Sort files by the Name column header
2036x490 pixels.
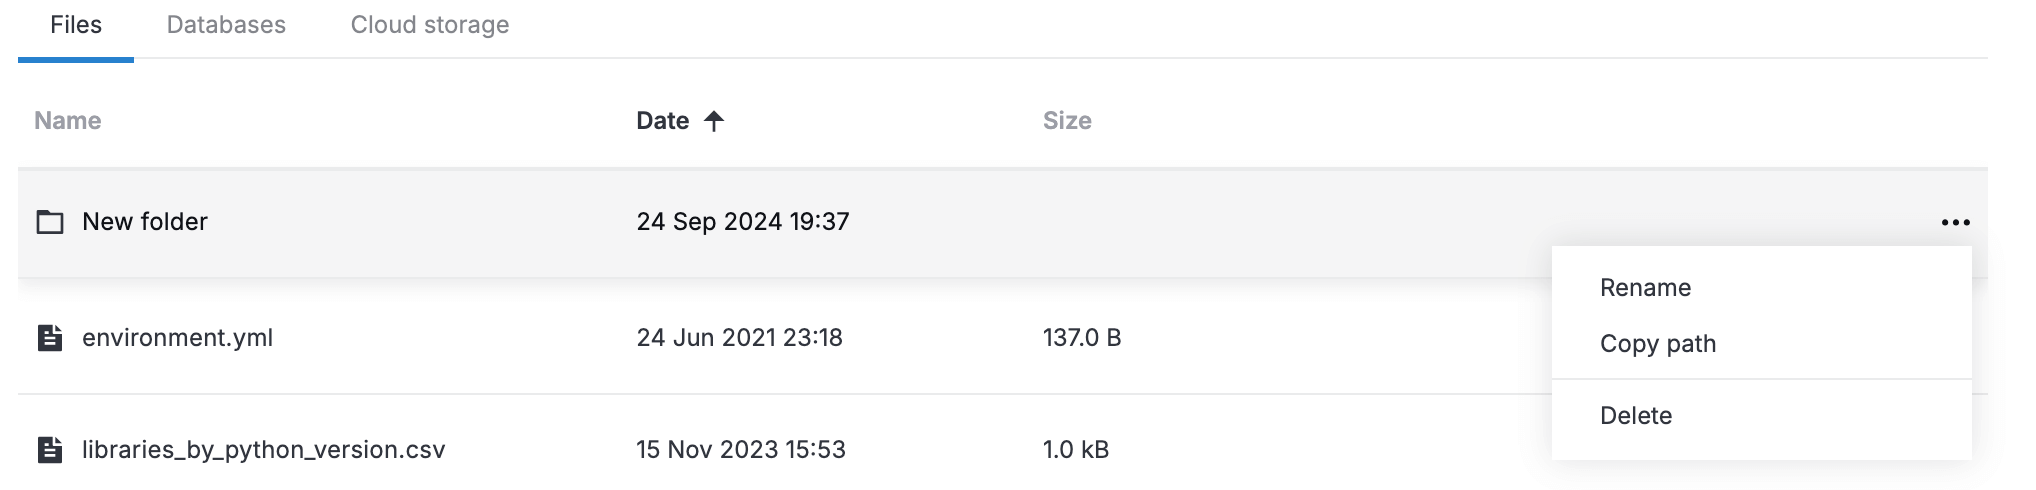(68, 121)
